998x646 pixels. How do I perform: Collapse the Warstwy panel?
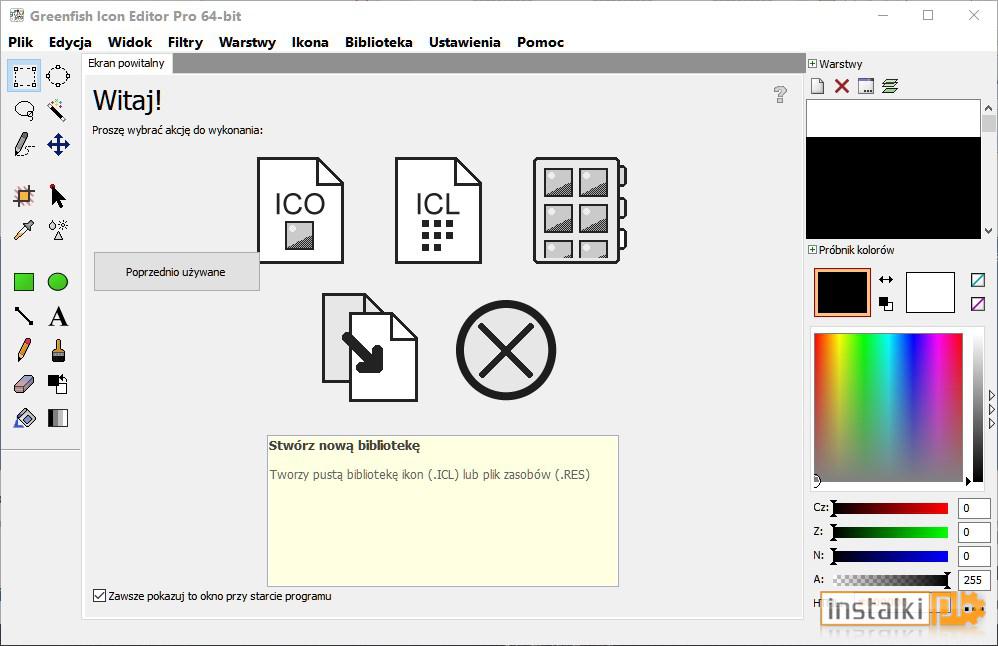[812, 64]
